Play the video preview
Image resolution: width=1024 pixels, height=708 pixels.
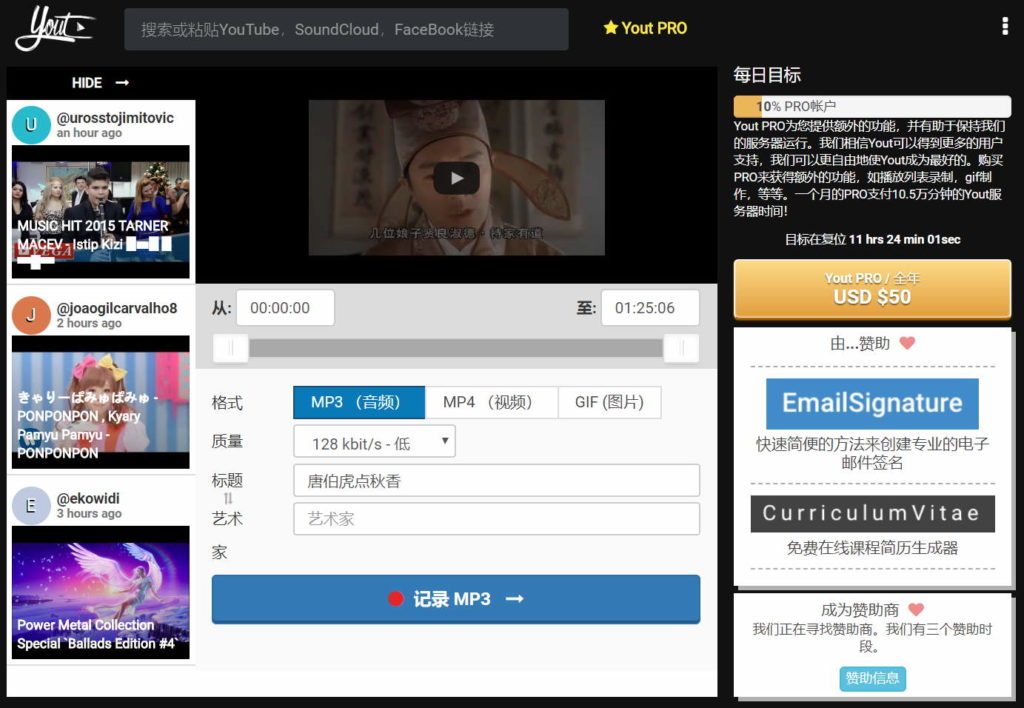pos(456,178)
